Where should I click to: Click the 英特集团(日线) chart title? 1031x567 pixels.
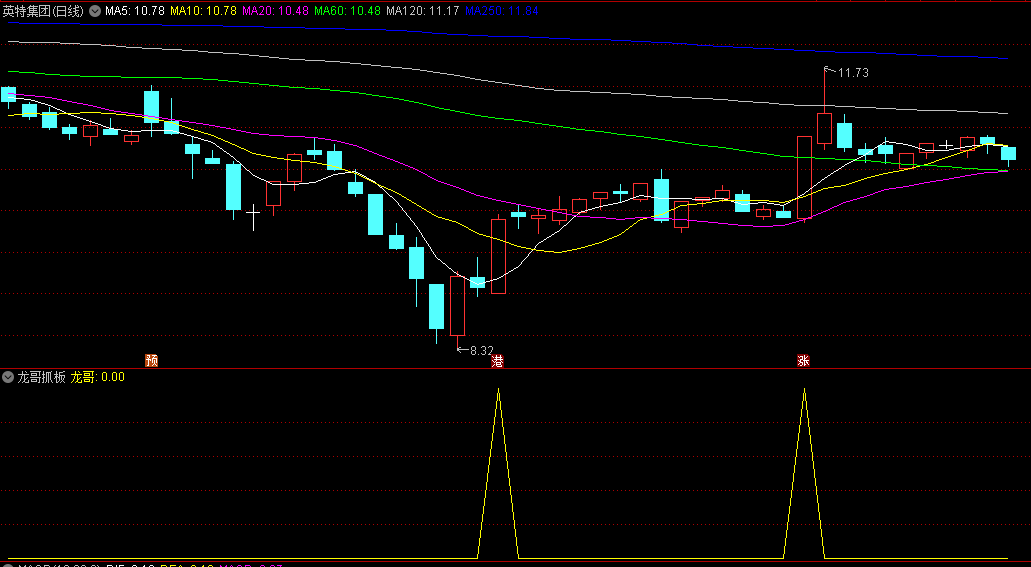click(x=43, y=11)
